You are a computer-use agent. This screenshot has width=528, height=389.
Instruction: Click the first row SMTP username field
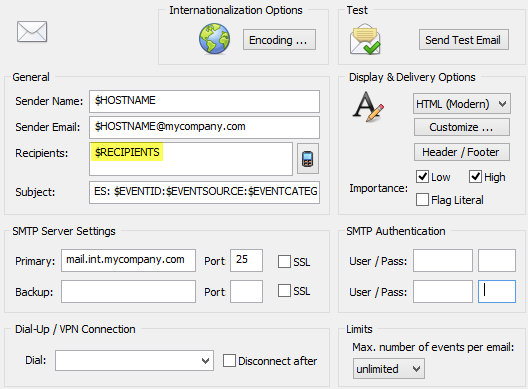click(443, 260)
